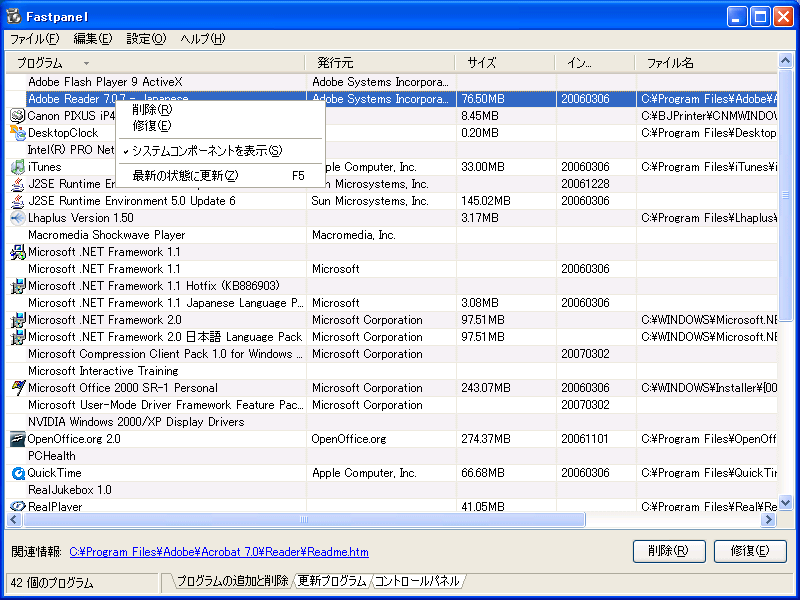The height and width of the screenshot is (600, 800).
Task: Click Java icon of J2SE Update 6 row
Action: [x=17, y=201]
